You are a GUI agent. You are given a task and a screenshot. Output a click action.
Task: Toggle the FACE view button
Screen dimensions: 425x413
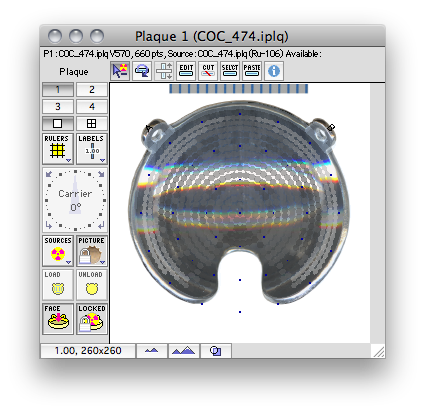coord(58,319)
